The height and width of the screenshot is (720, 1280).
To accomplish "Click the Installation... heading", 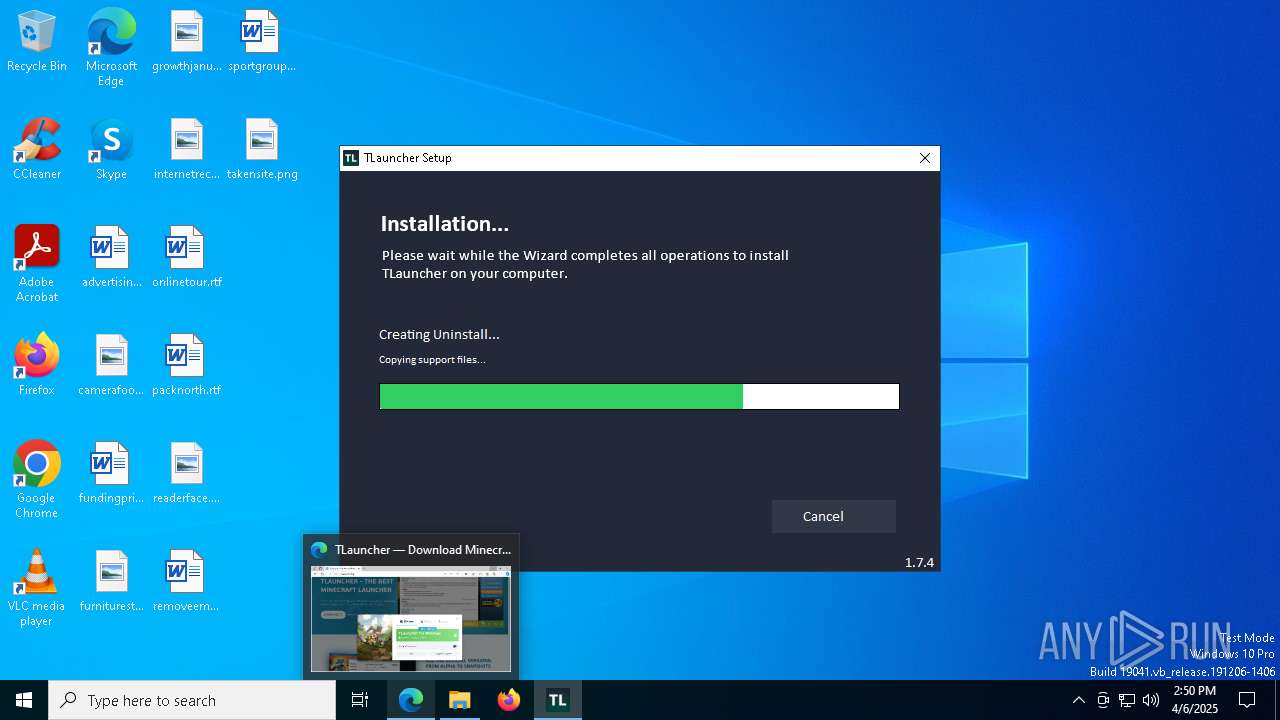I will tap(444, 223).
